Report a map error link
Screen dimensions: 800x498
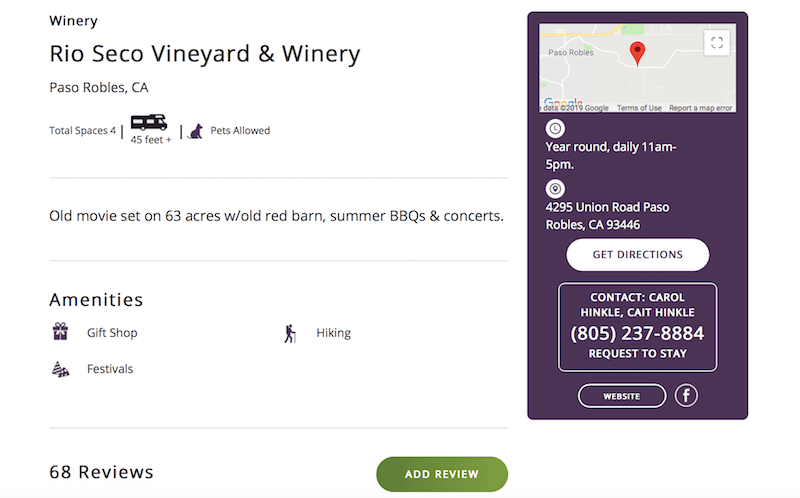[x=700, y=108]
